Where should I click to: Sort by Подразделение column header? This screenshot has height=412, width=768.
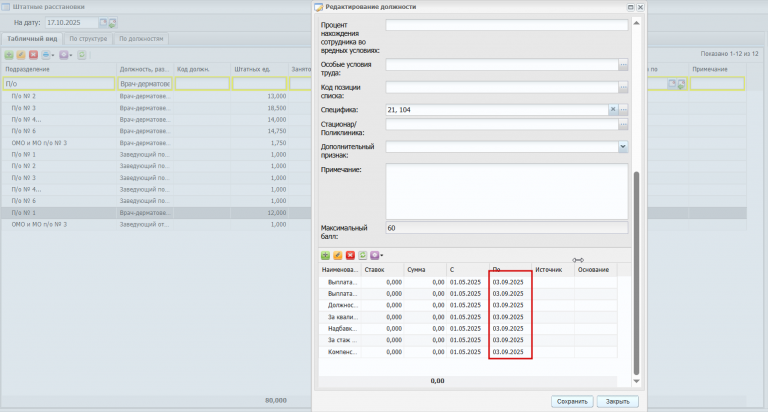[x=58, y=69]
